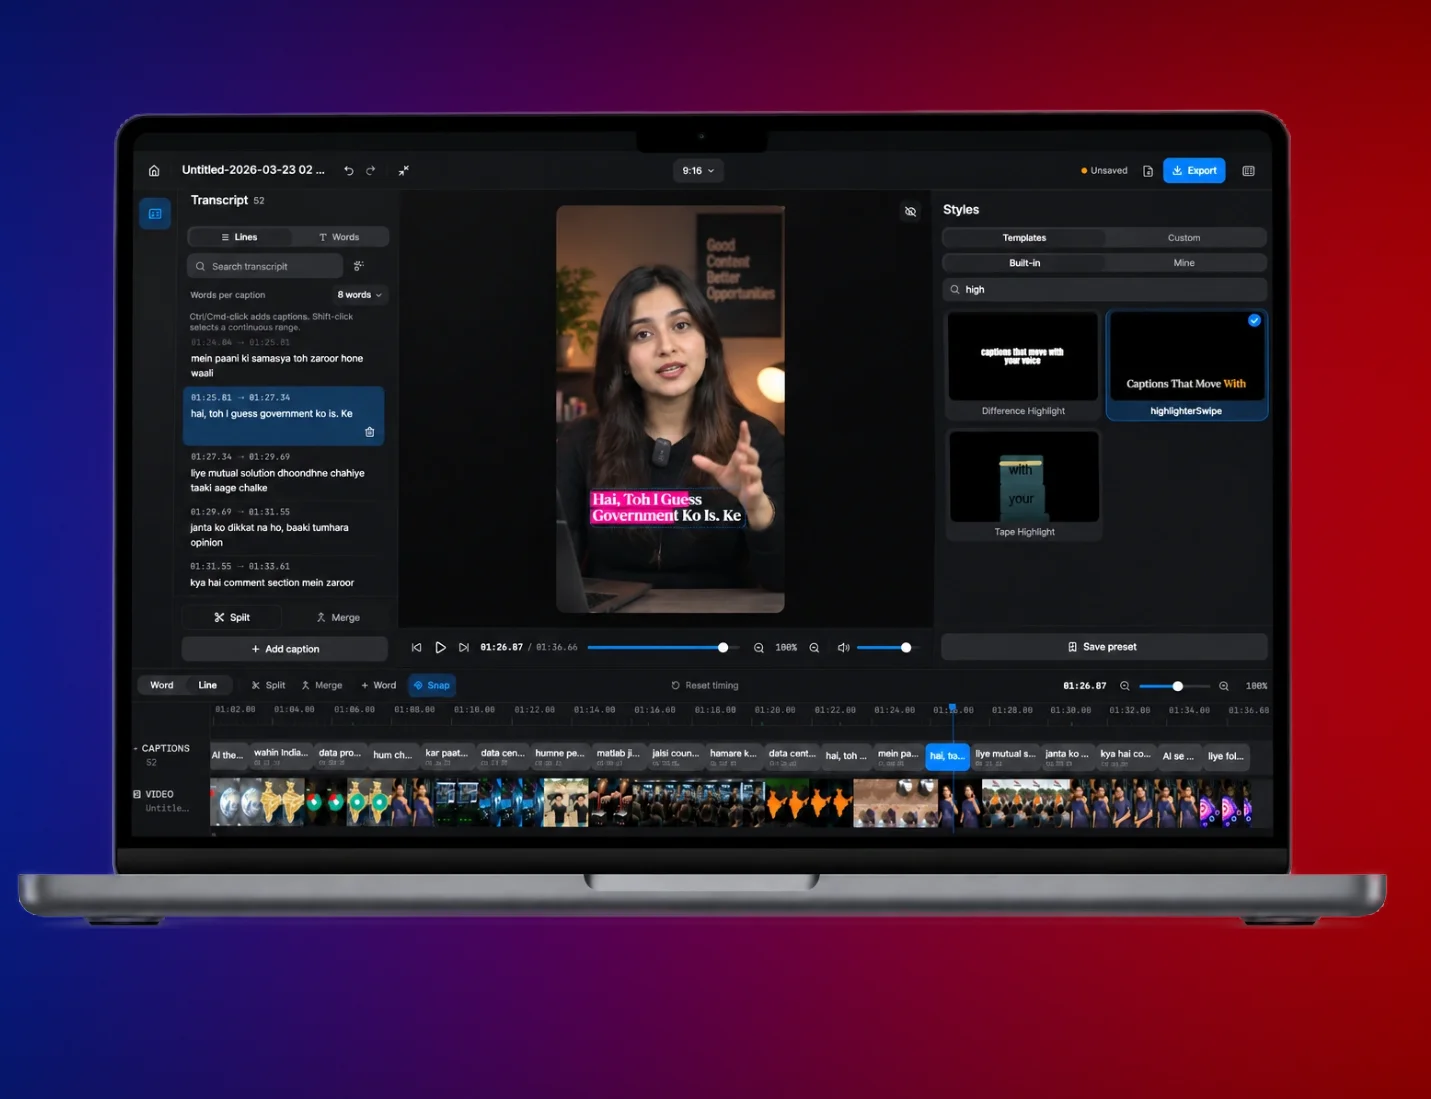The width and height of the screenshot is (1431, 1099).
Task: Click the playback progress slider handle
Action: point(723,648)
